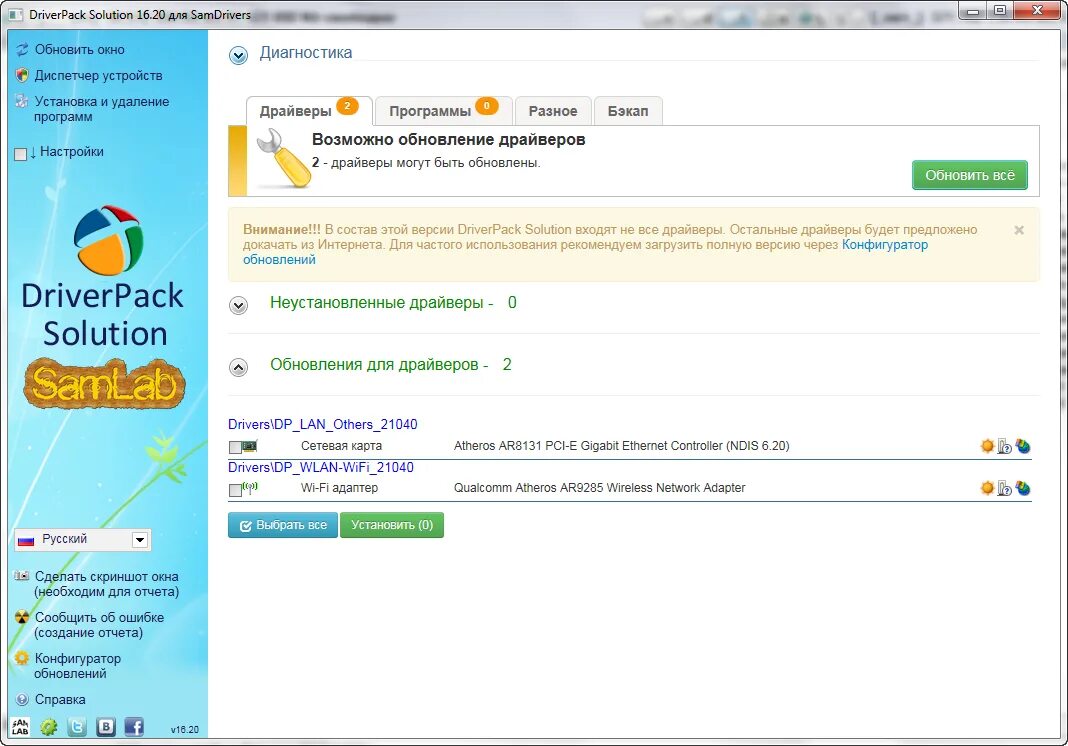Open Диспетчер устройств via its shield icon
The image size is (1068, 746).
coord(22,75)
